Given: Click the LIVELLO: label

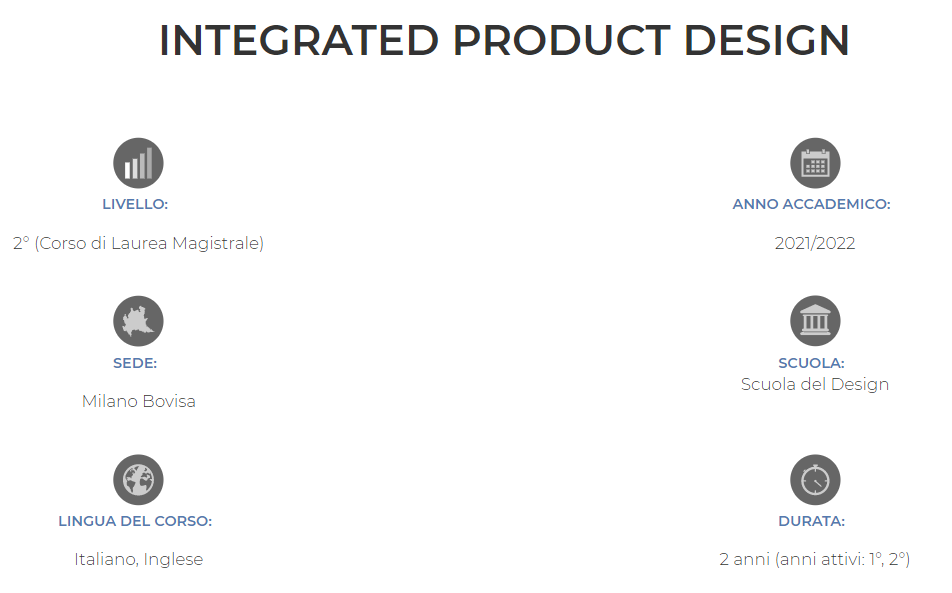Looking at the screenshot, I should click(x=135, y=204).
